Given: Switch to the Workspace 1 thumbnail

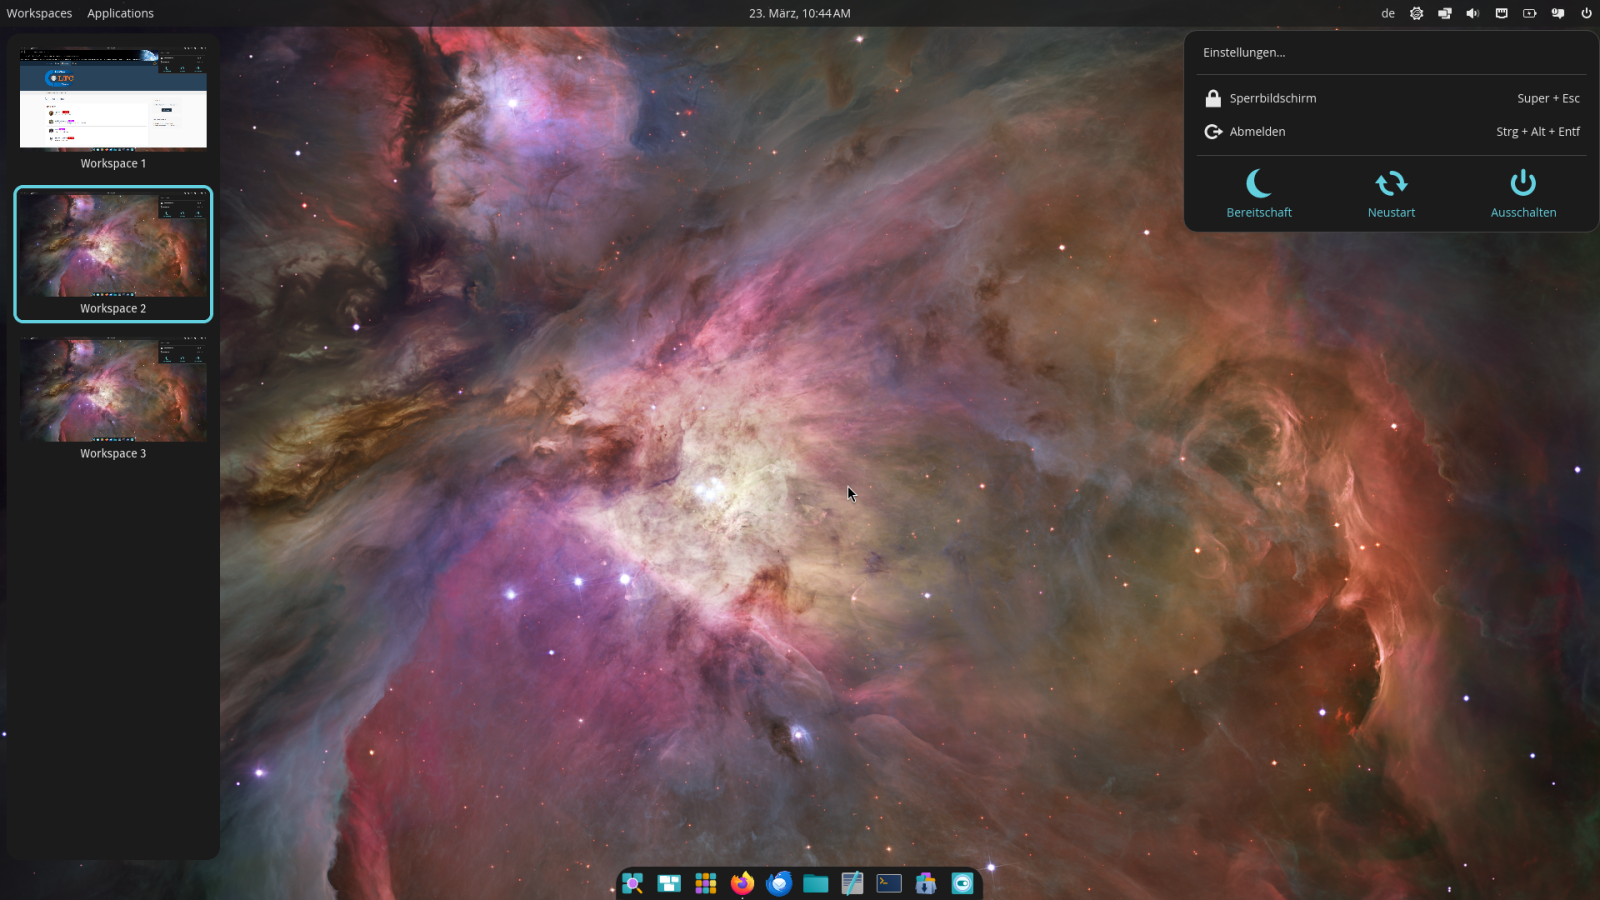Looking at the screenshot, I should [113, 100].
